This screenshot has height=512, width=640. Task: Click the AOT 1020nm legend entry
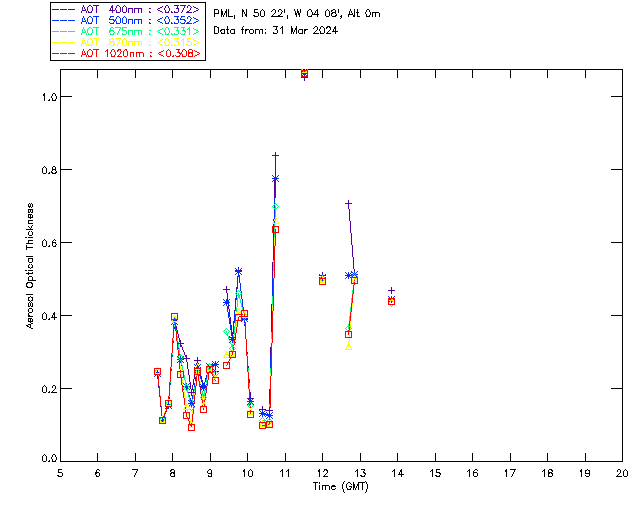(x=126, y=53)
